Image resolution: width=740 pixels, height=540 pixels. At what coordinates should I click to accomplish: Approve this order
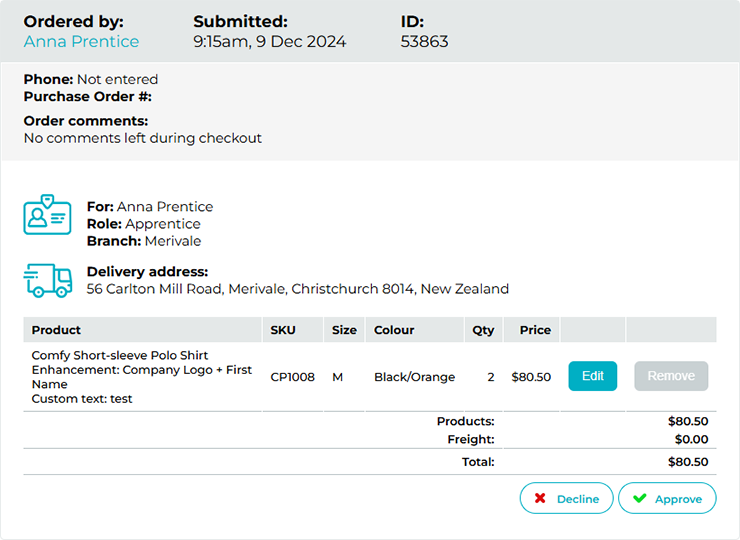(667, 499)
